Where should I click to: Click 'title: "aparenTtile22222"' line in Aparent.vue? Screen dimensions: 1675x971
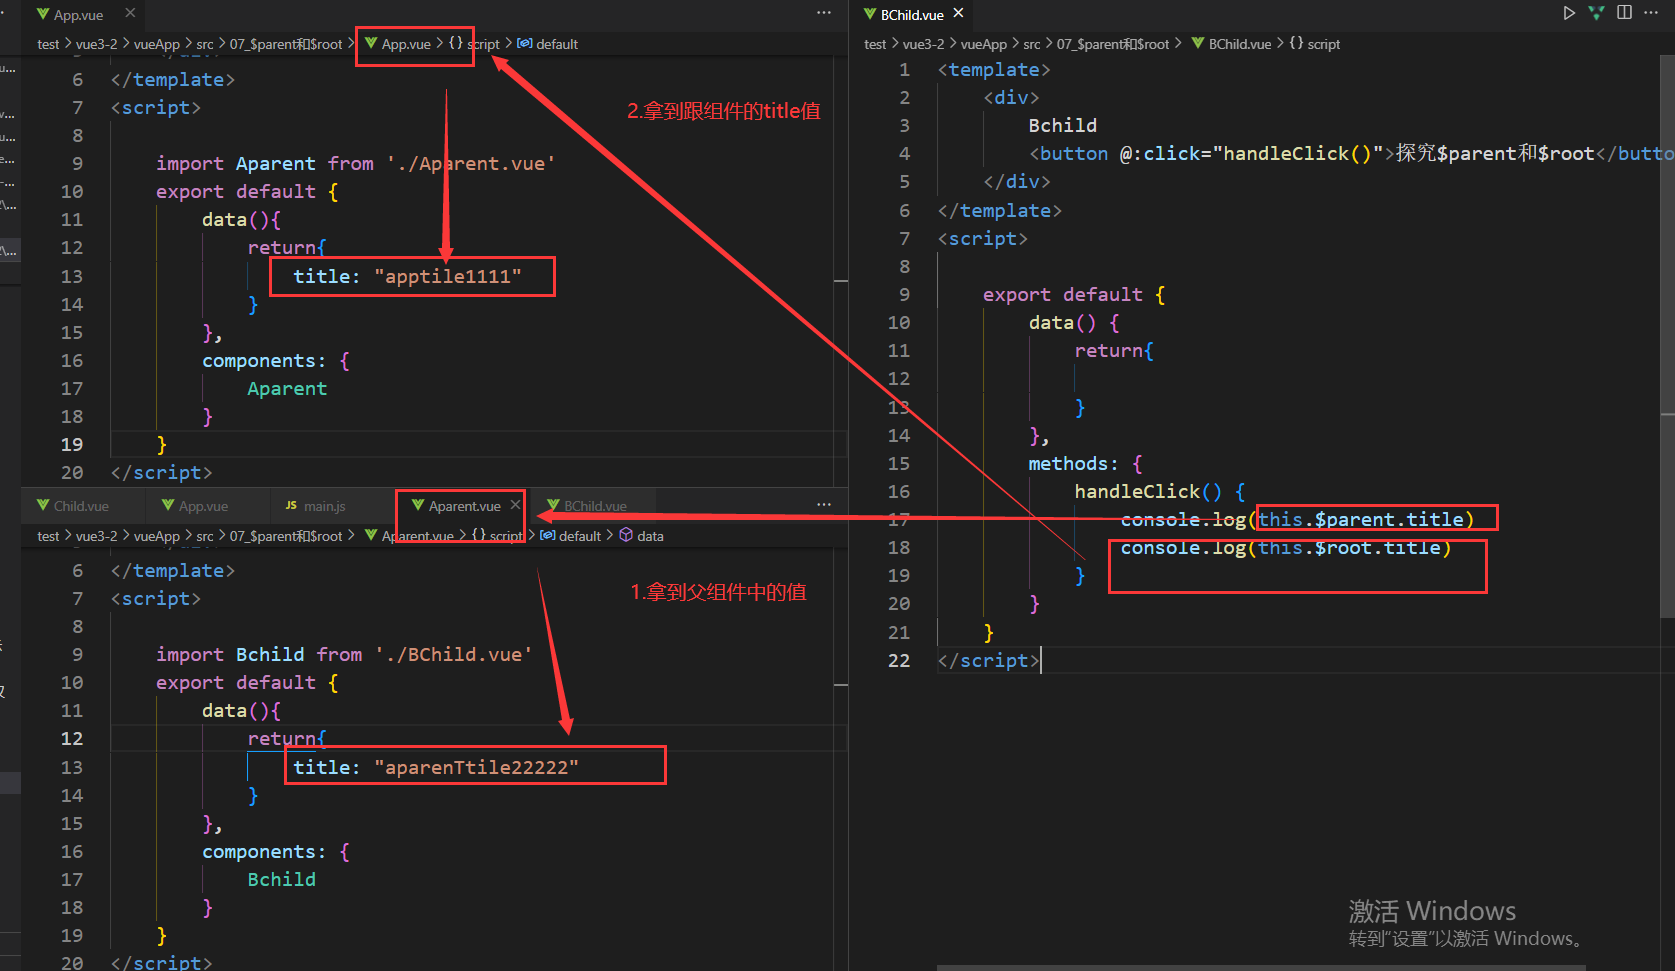[x=436, y=767]
